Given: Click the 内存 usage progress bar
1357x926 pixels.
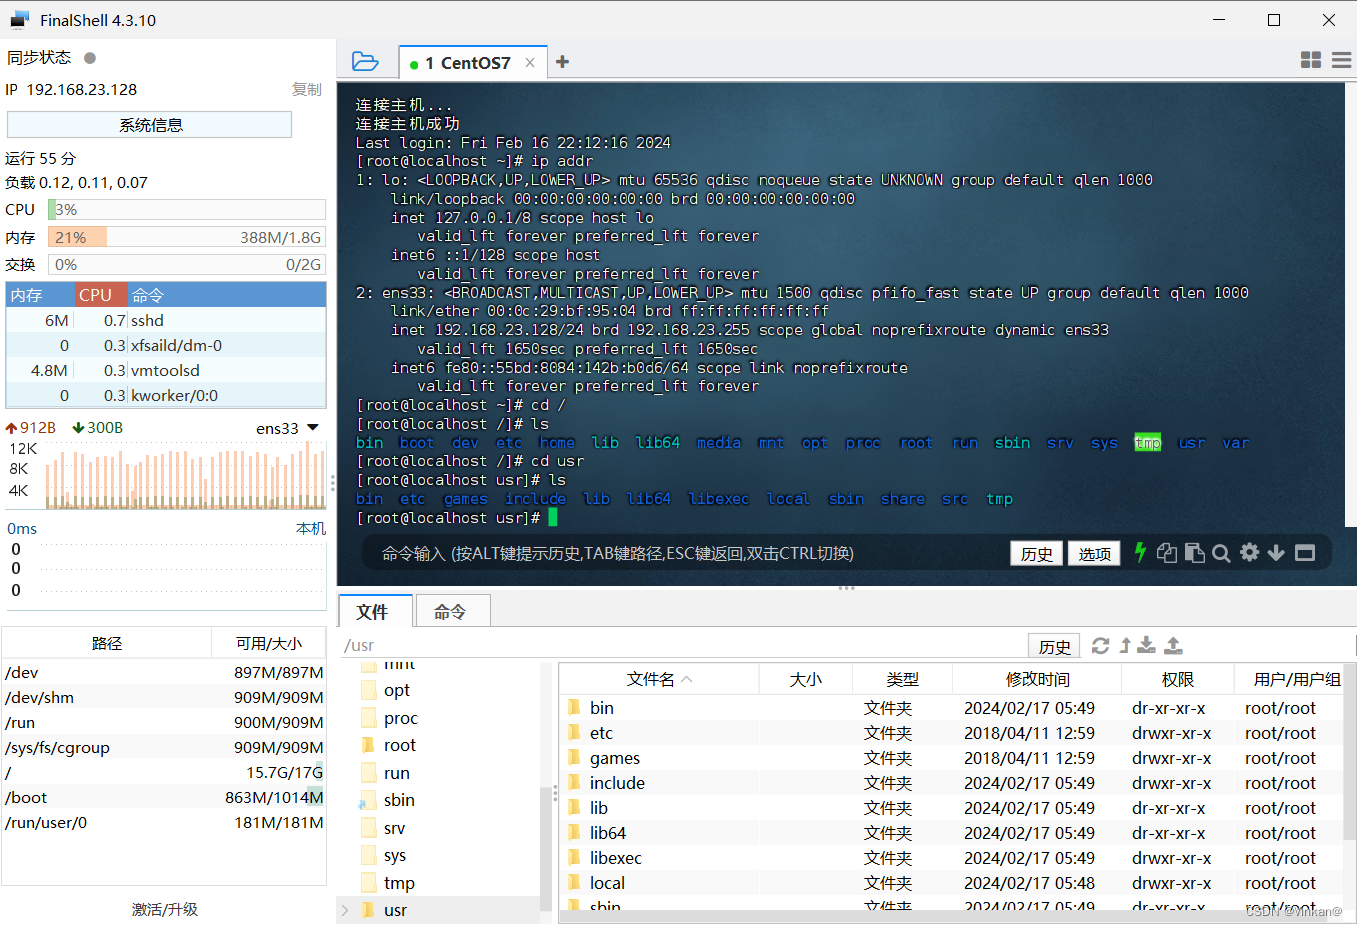Looking at the screenshot, I should point(186,237).
